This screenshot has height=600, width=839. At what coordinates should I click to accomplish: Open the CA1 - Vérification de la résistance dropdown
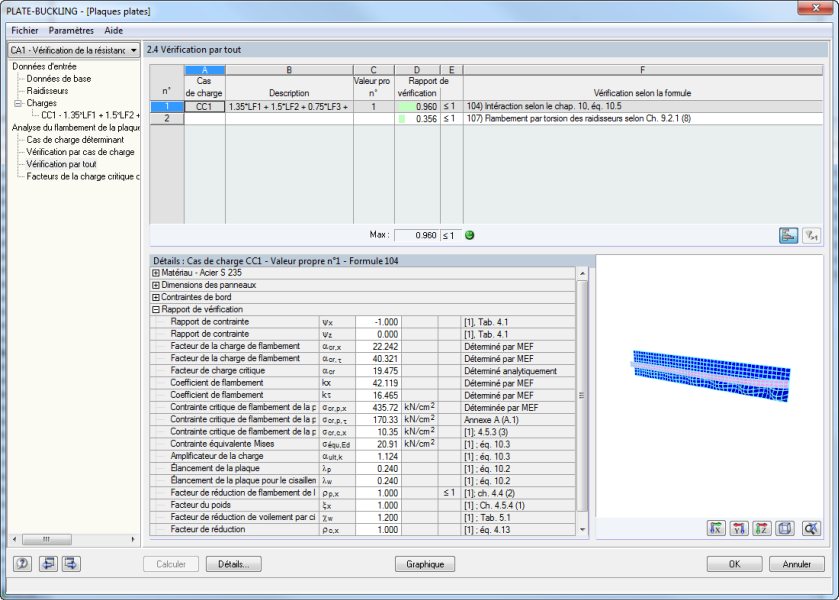(x=74, y=50)
